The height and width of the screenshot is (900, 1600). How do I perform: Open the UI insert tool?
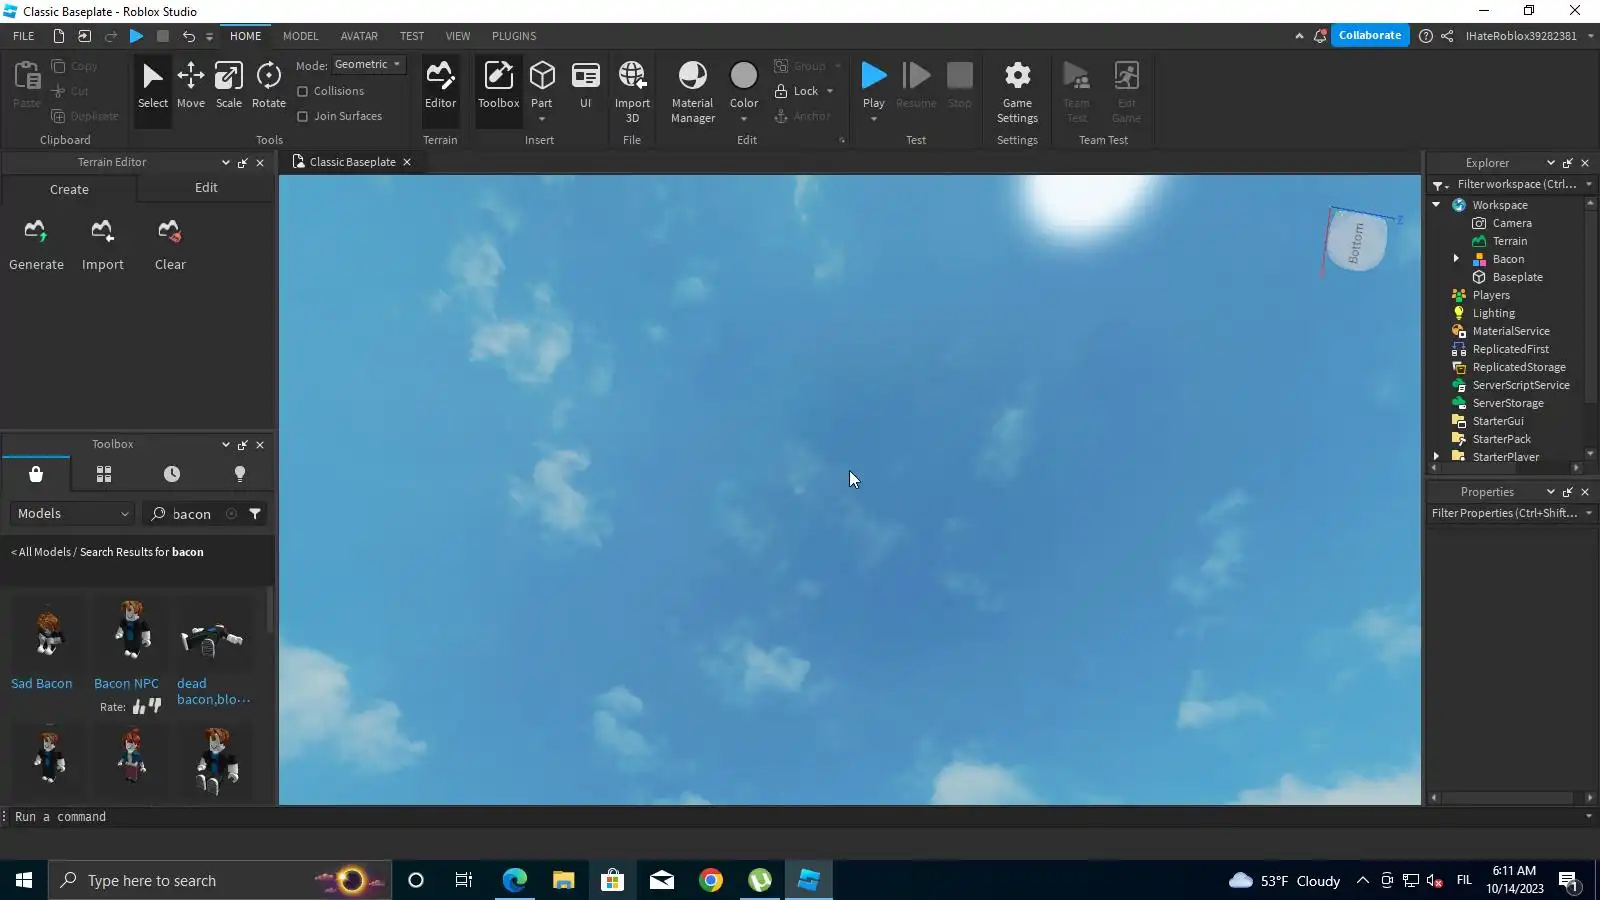point(585,85)
